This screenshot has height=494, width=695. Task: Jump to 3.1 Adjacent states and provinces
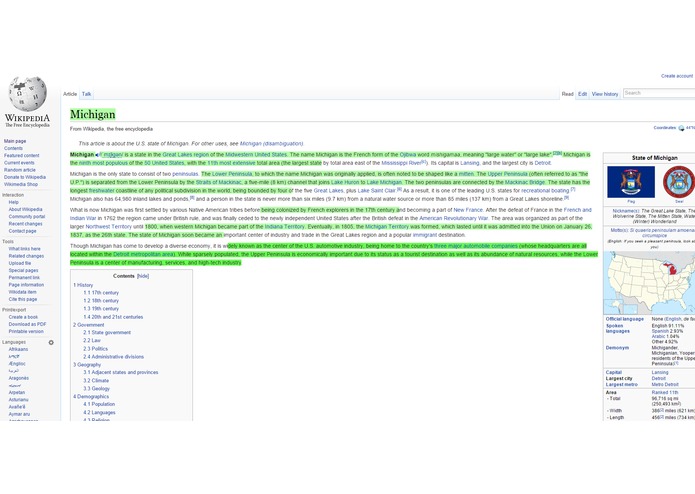(x=121, y=373)
